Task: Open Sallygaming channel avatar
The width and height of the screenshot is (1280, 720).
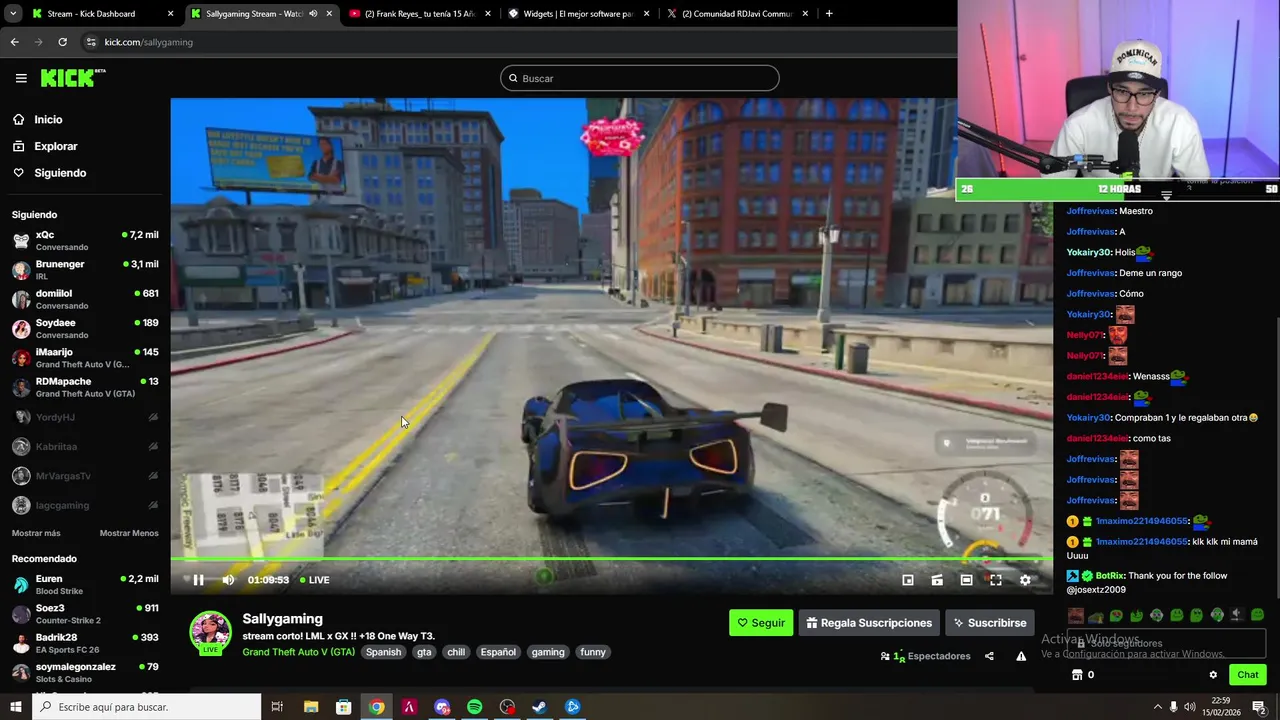Action: click(x=210, y=632)
